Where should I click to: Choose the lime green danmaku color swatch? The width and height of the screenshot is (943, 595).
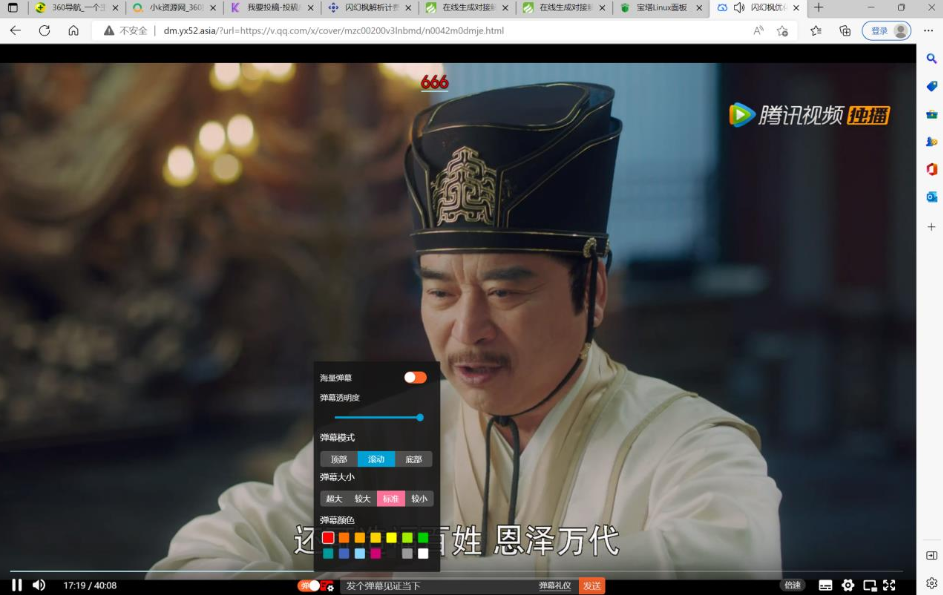(x=407, y=537)
